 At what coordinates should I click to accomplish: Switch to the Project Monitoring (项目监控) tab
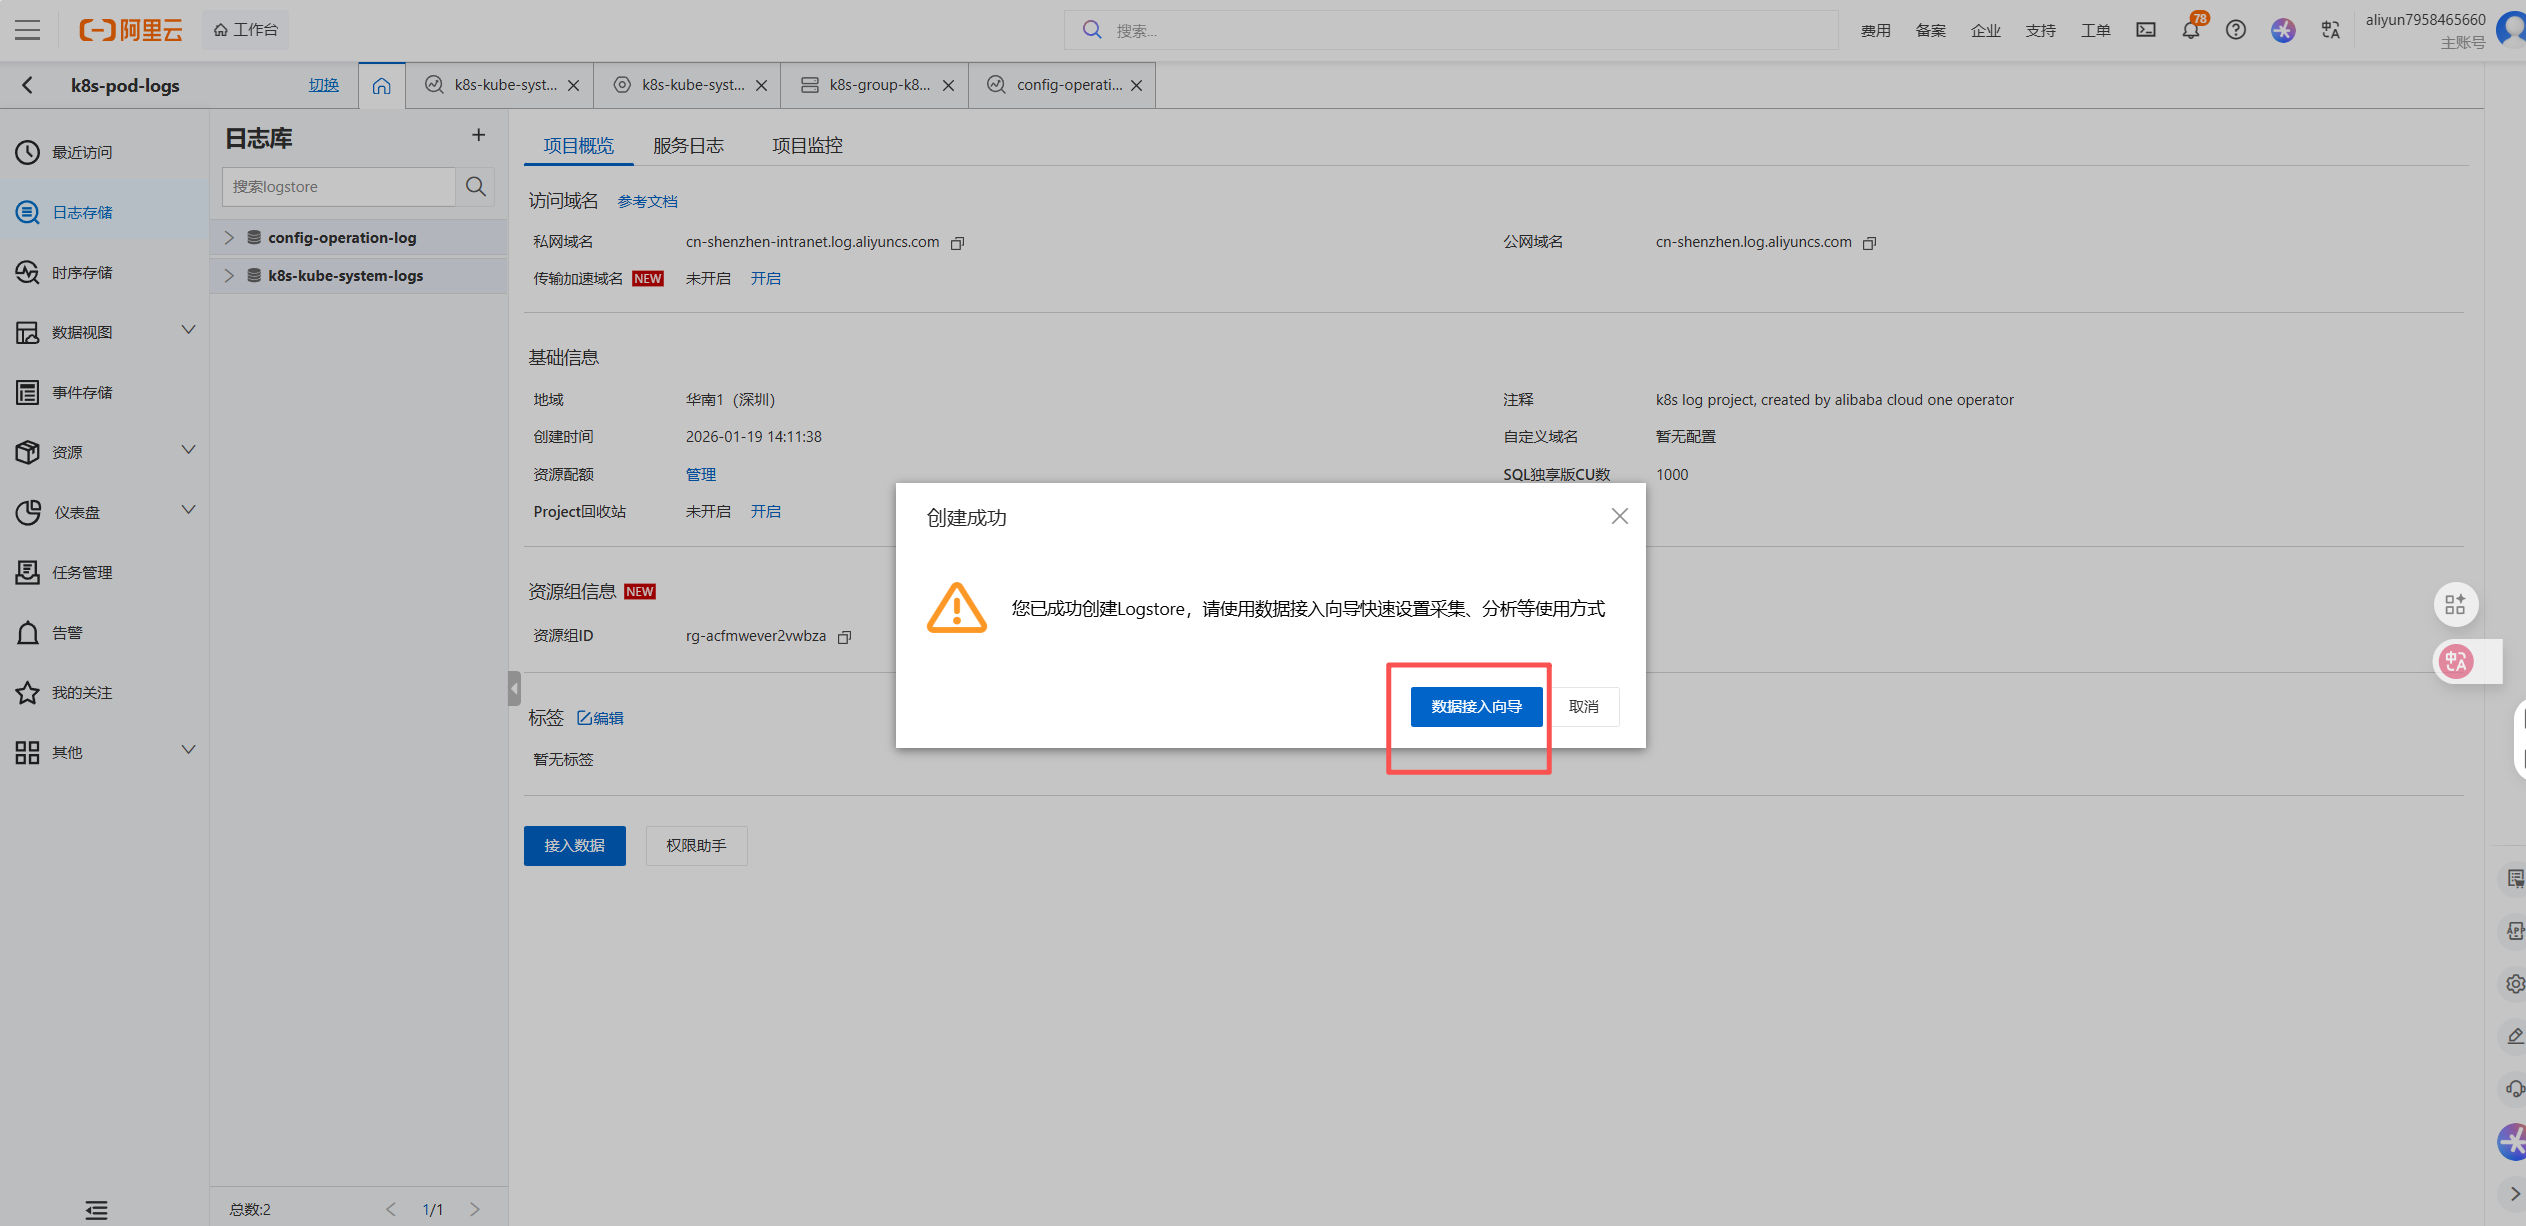(x=807, y=146)
